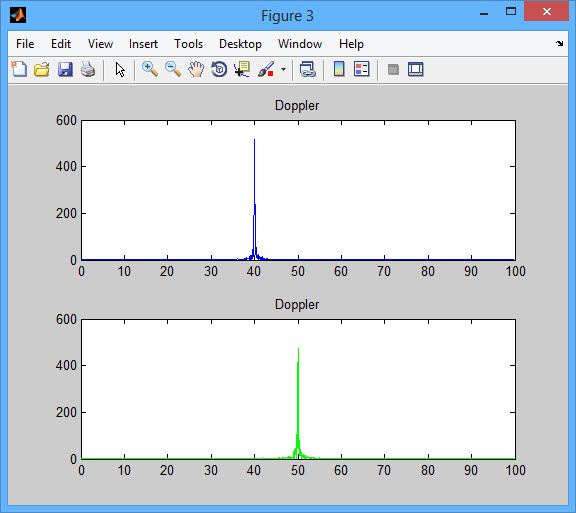576x513 pixels.
Task: Toggle the Data Cursor tool
Action: click(242, 69)
